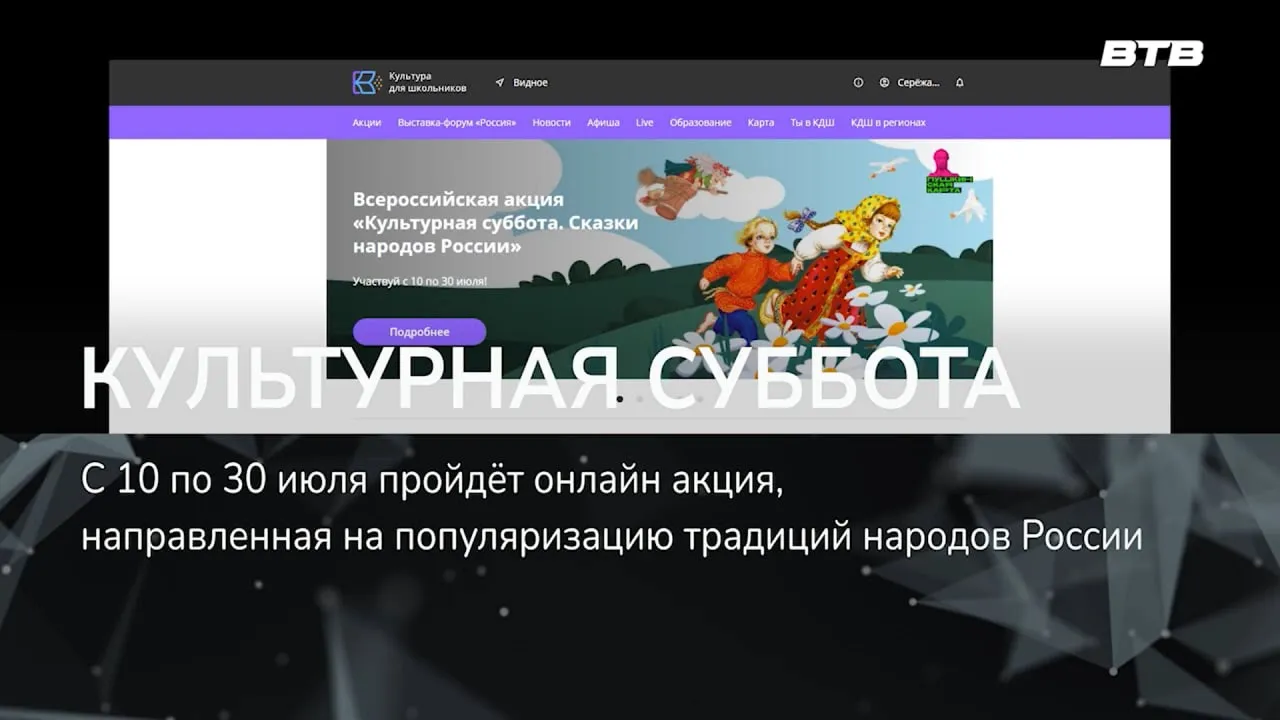Open the Афиша menu item
Viewport: 1280px width, 720px height.
603,122
